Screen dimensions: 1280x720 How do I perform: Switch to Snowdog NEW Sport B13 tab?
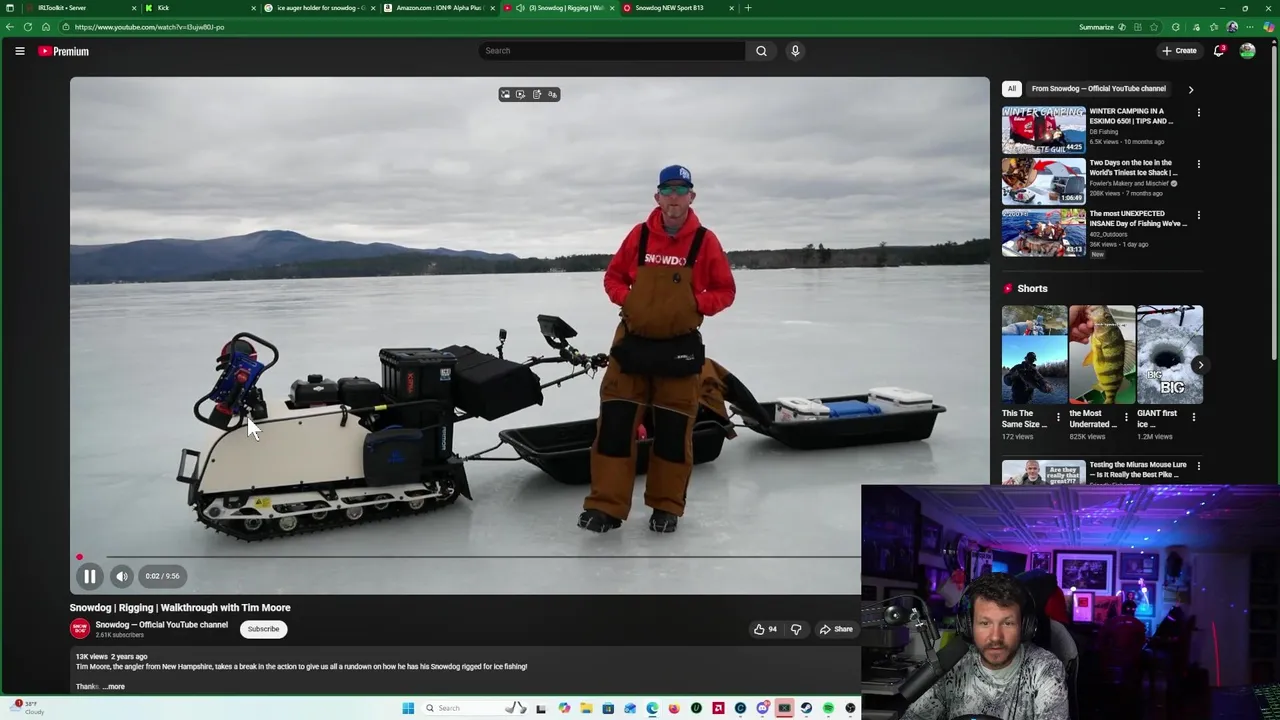point(680,8)
